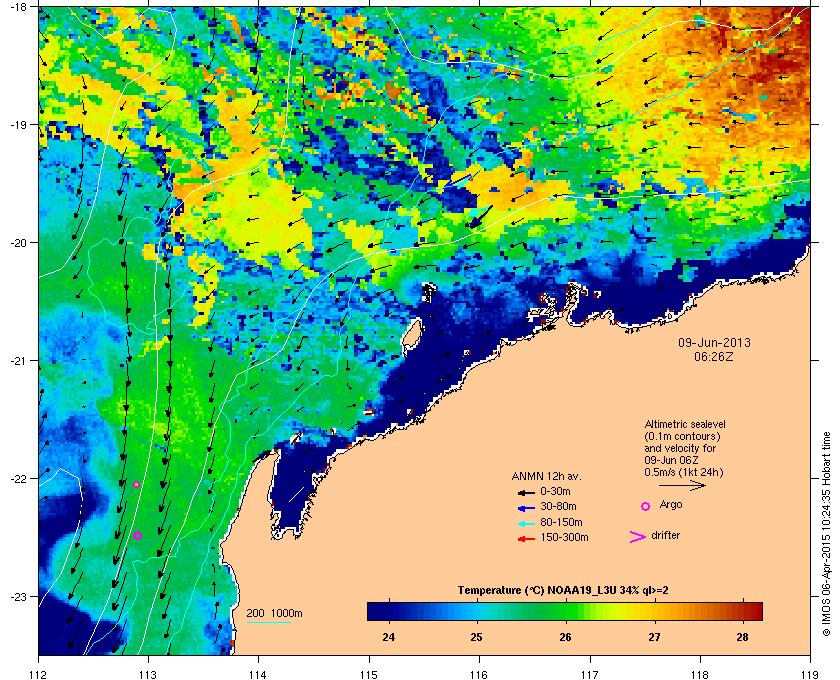Click the '0-30m' depth label
The width and height of the screenshot is (840, 680).
pyautogui.click(x=555, y=491)
